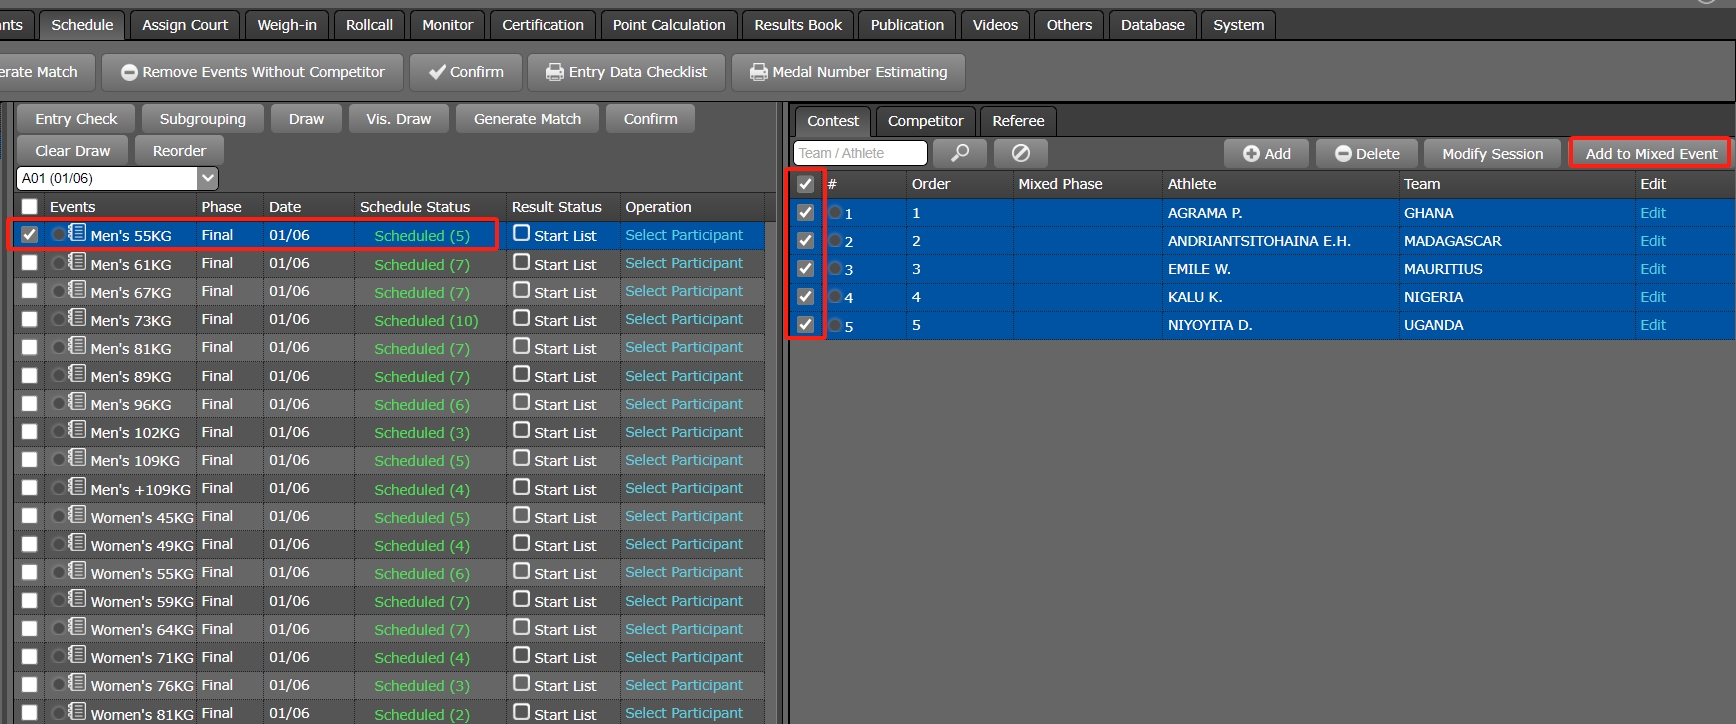Click Add to Mixed Event button
This screenshot has height=724, width=1736.
[1650, 154]
